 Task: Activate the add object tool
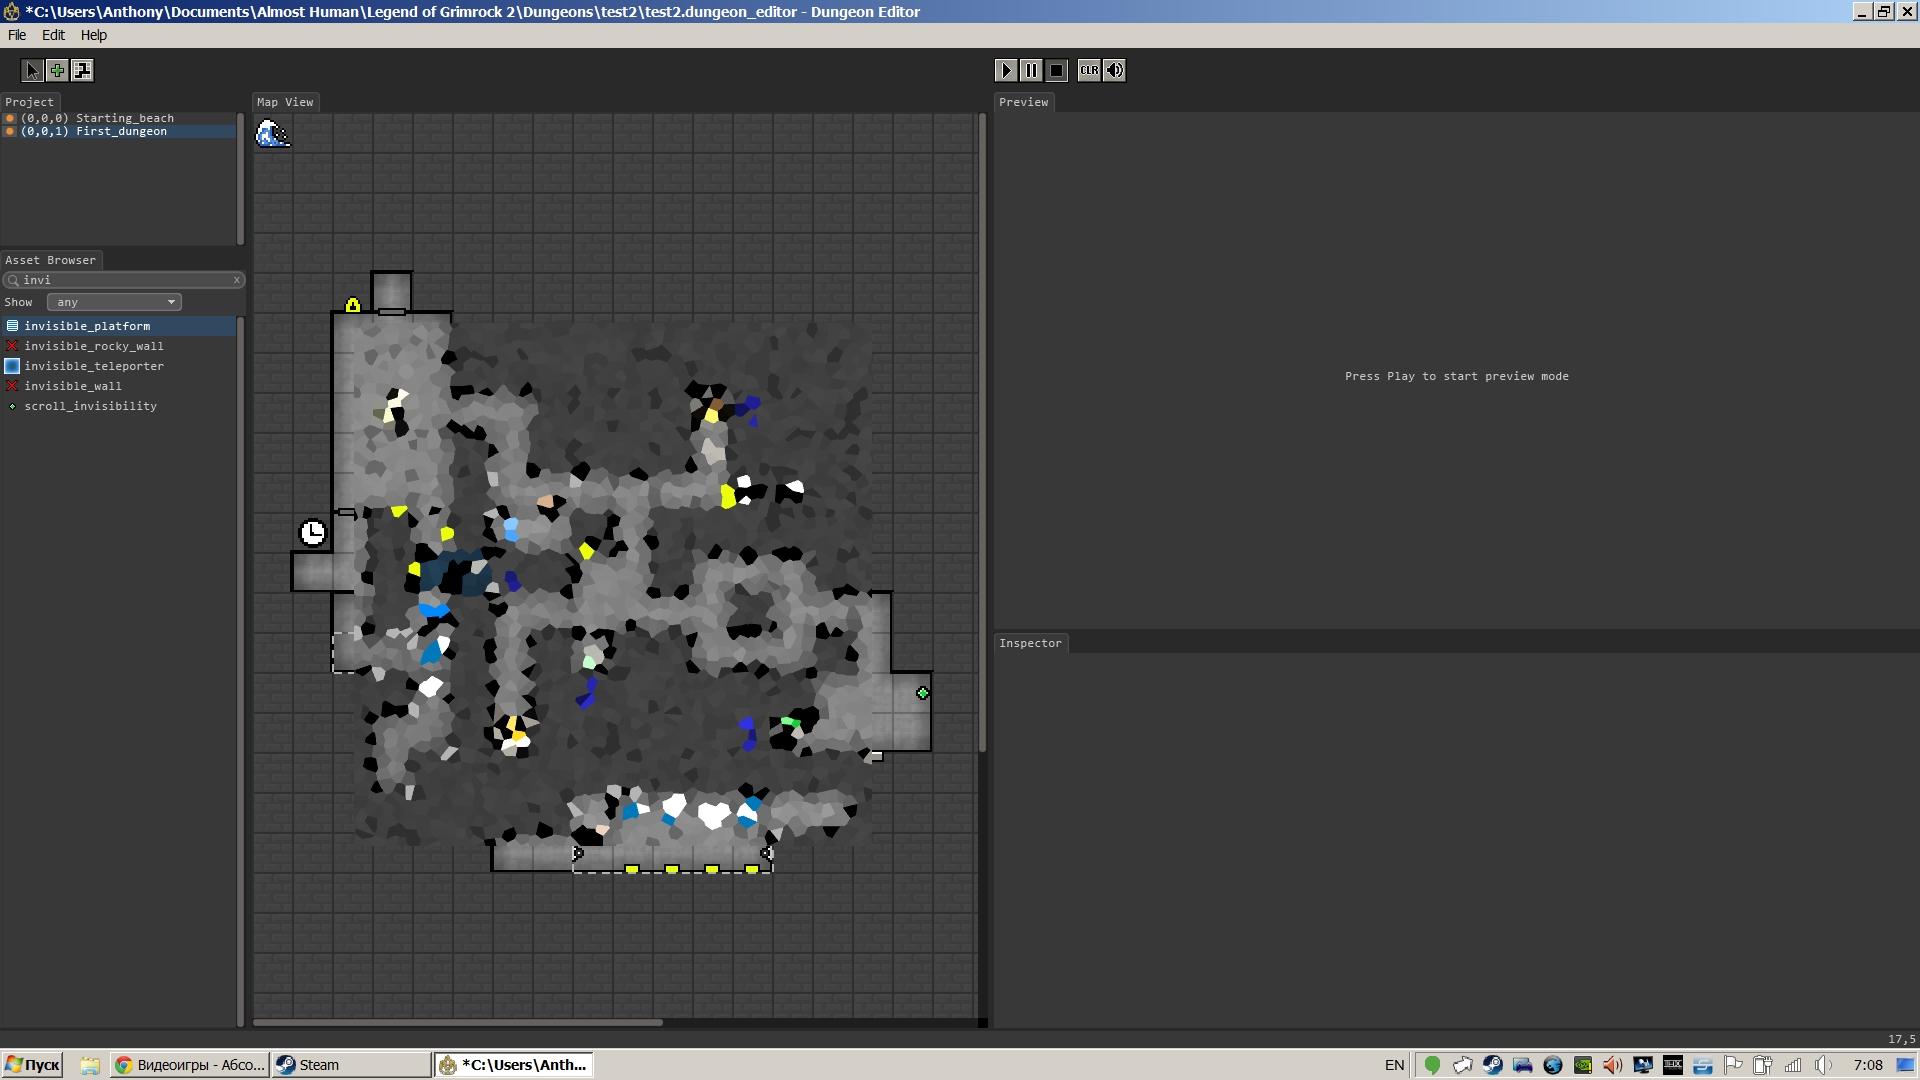(57, 70)
